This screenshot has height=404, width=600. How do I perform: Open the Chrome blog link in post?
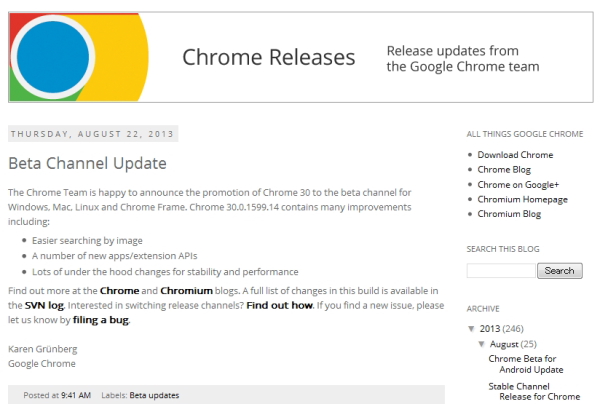[x=120, y=290]
